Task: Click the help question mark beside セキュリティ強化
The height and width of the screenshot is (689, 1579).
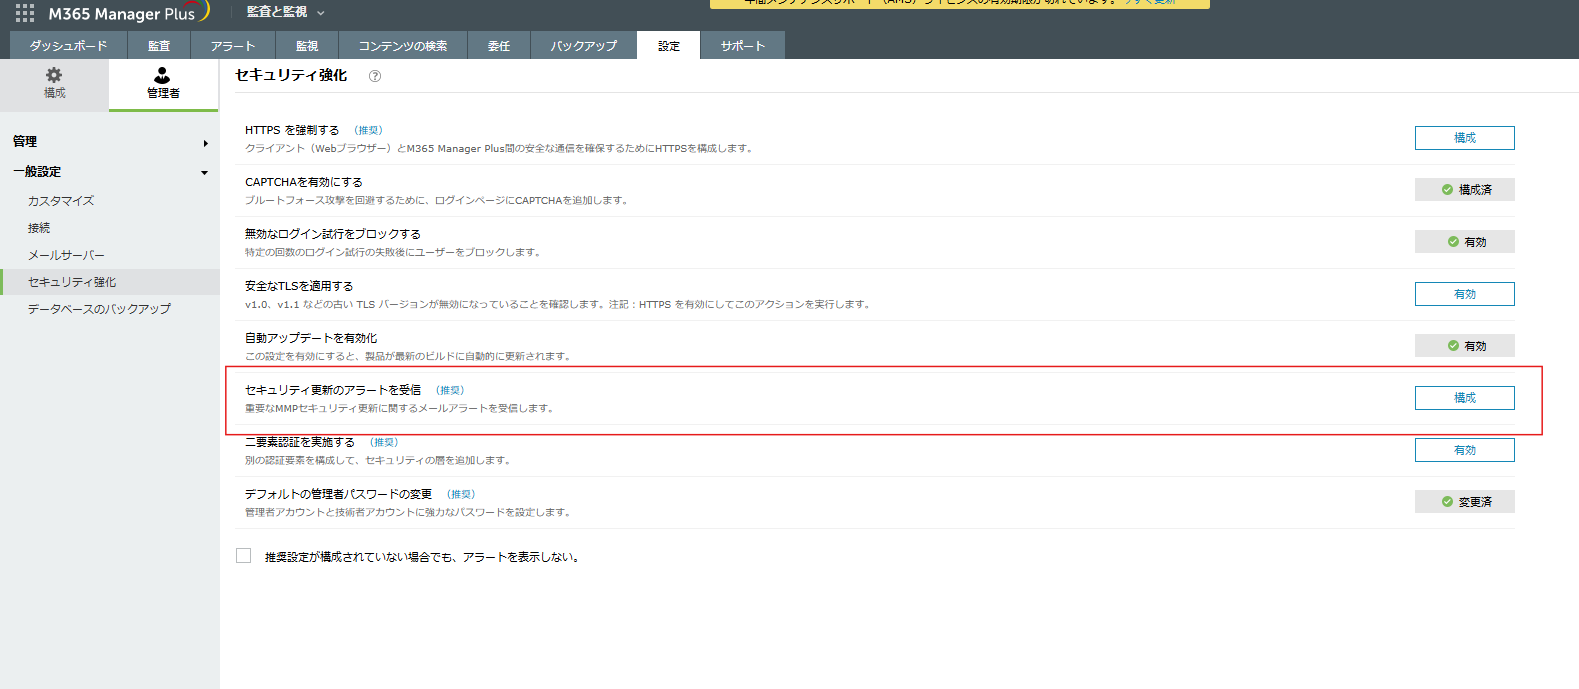Action: click(375, 76)
